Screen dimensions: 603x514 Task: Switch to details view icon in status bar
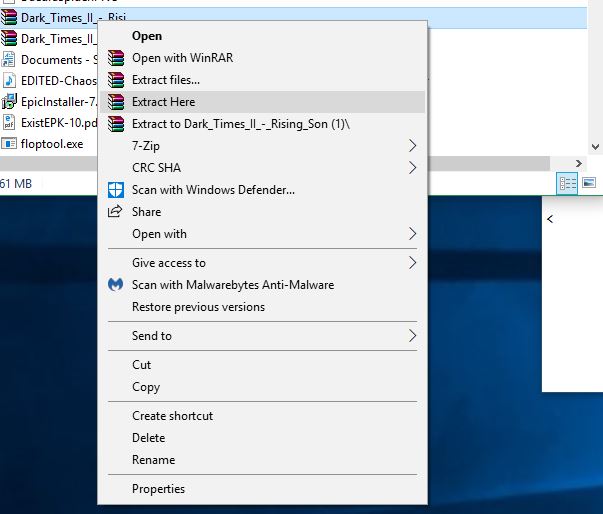click(568, 183)
